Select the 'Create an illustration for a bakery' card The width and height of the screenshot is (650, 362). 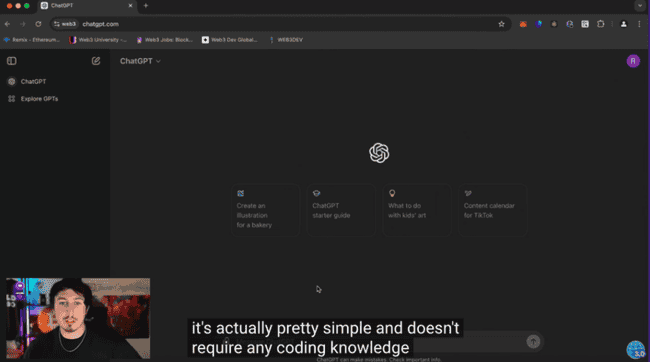(265, 210)
